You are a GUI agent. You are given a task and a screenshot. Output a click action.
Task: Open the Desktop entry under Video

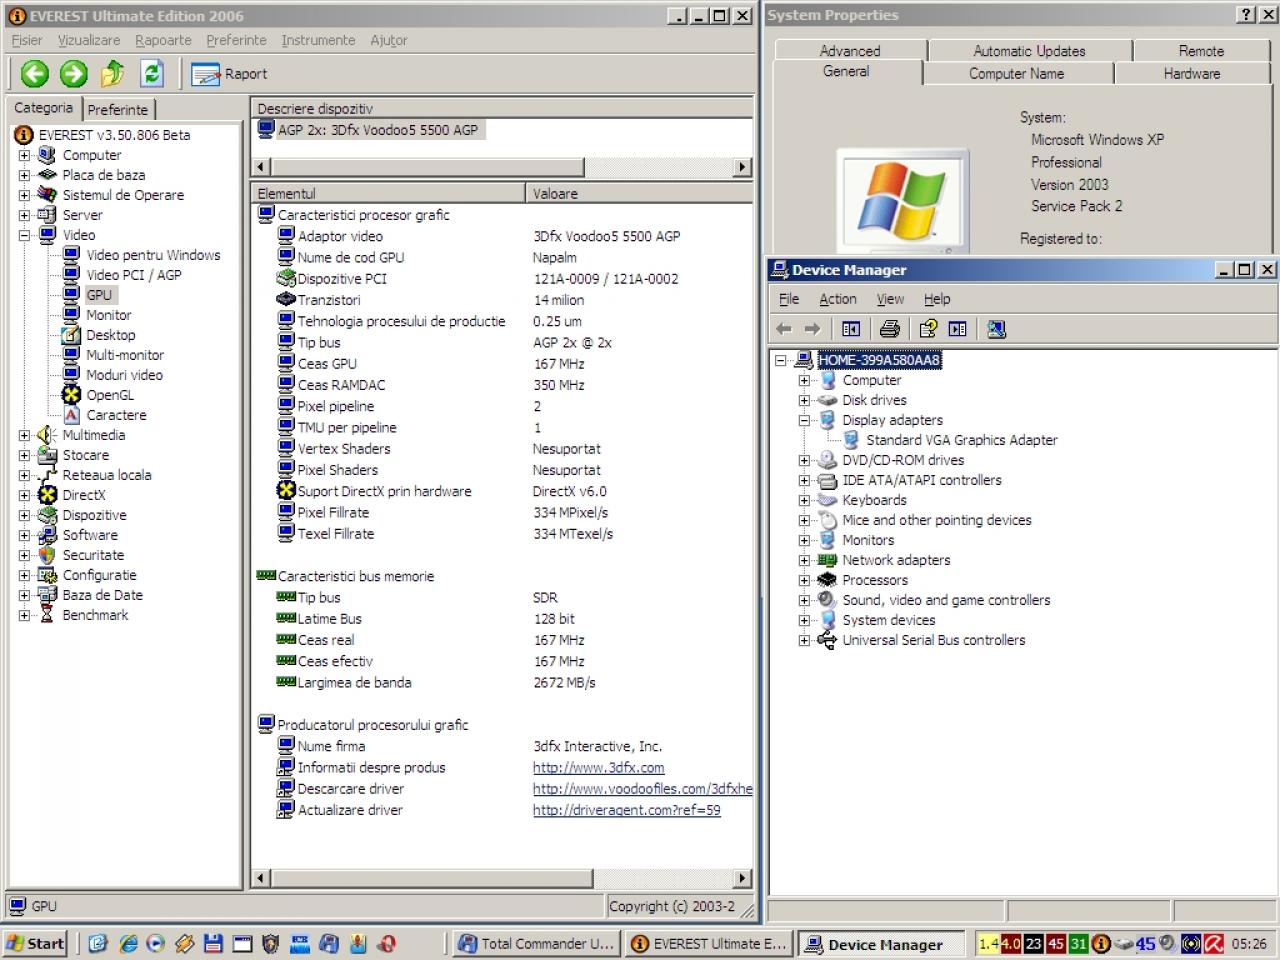pos(110,335)
